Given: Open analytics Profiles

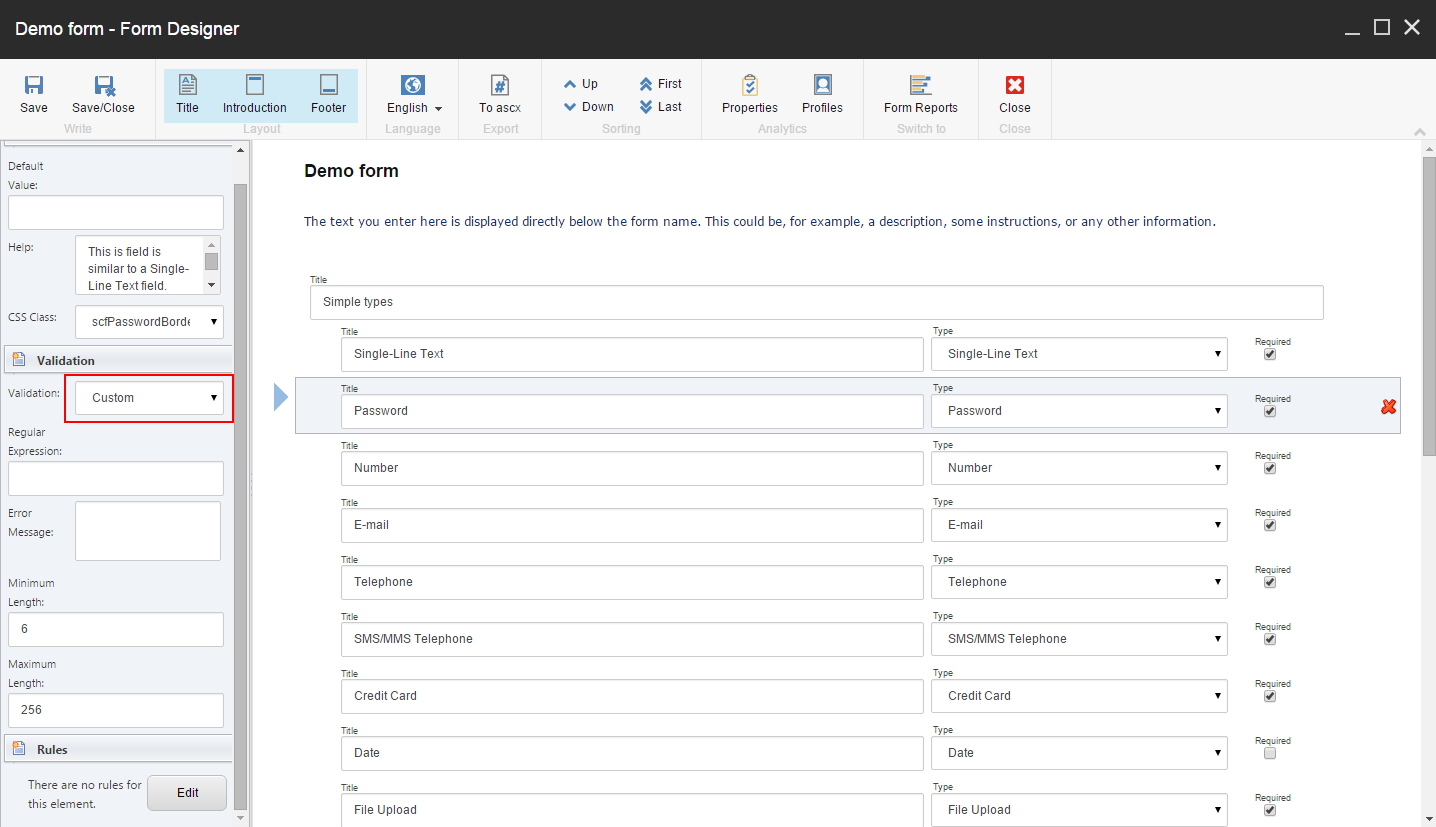Looking at the screenshot, I should coord(822,95).
